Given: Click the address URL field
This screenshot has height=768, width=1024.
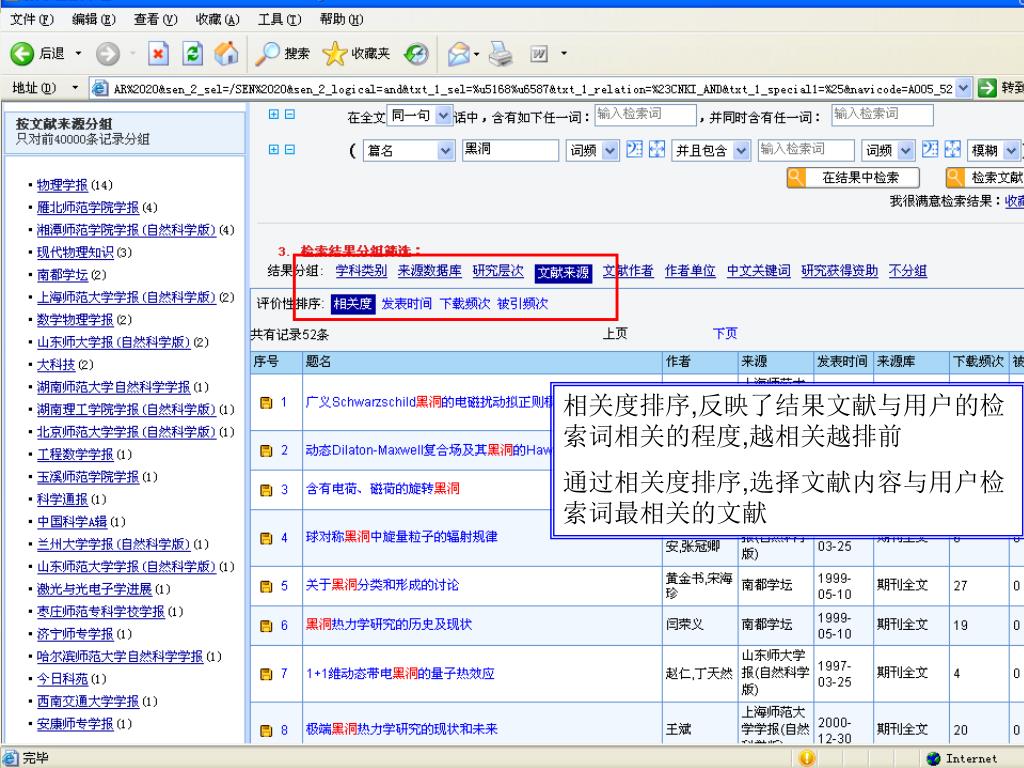Looking at the screenshot, I should (532, 88).
